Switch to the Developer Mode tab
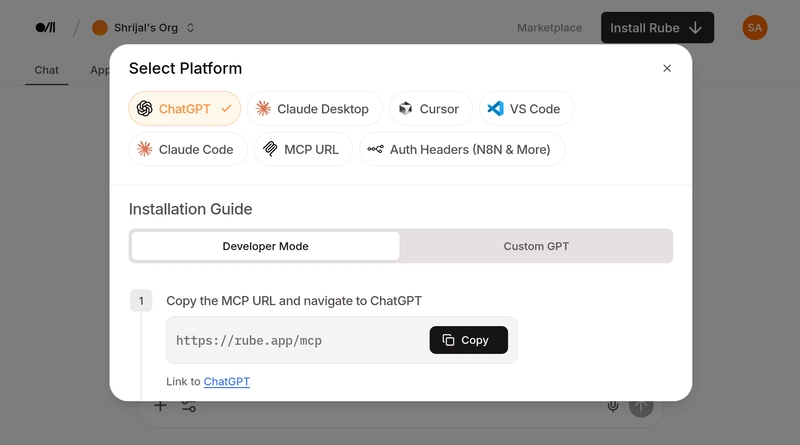 [265, 246]
